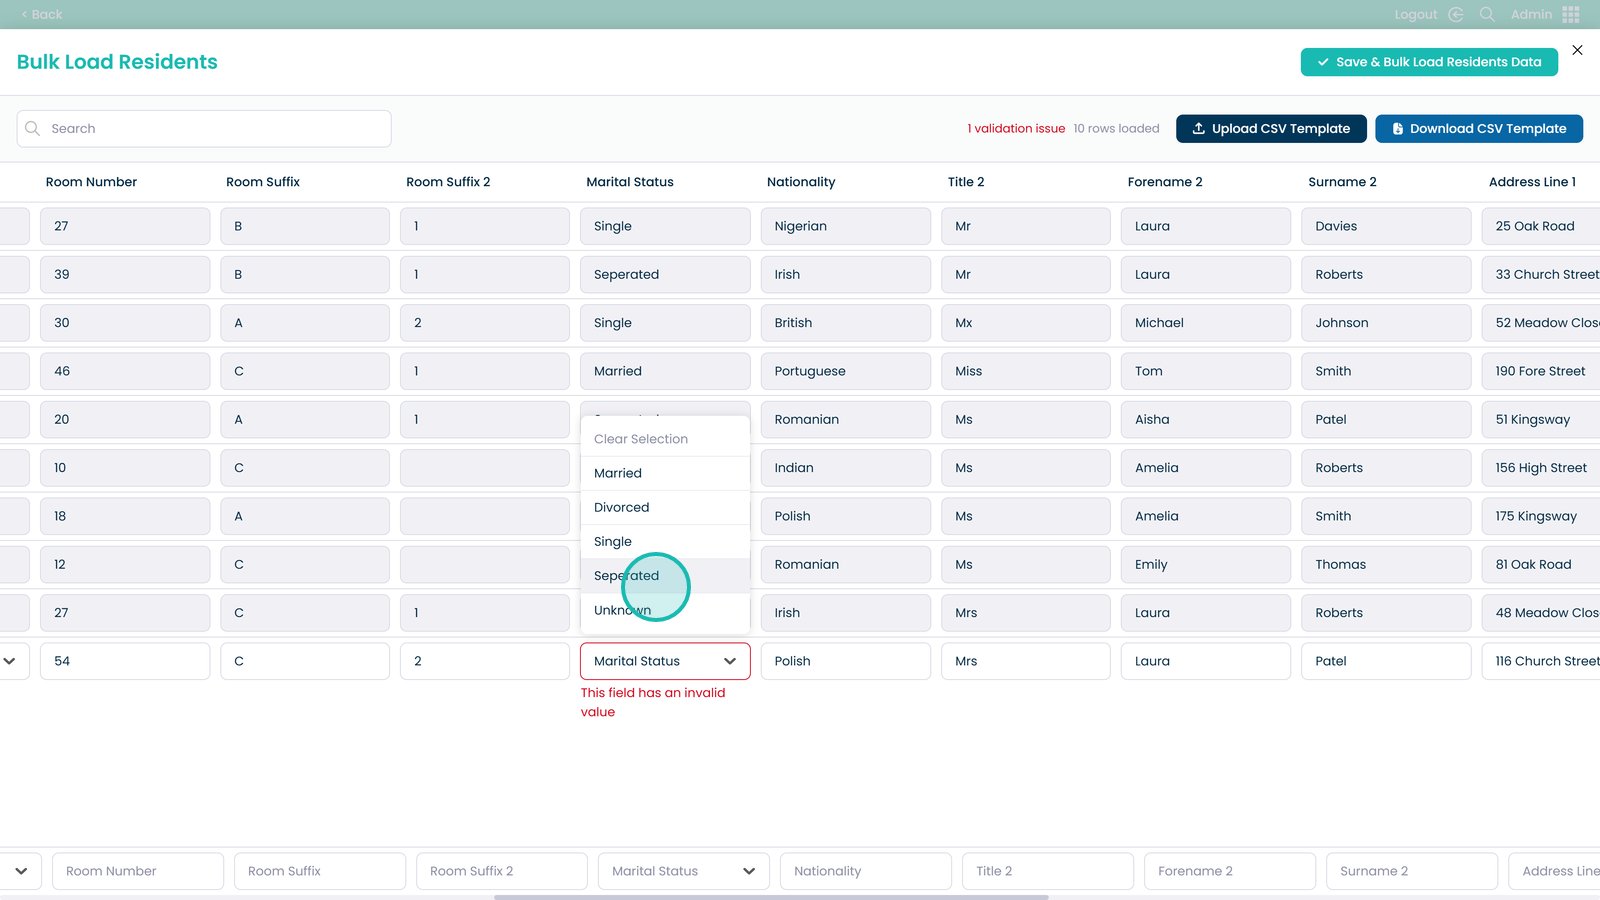This screenshot has height=900, width=1600.
Task: Click the file icon on Download CSV Template
Action: (1397, 129)
